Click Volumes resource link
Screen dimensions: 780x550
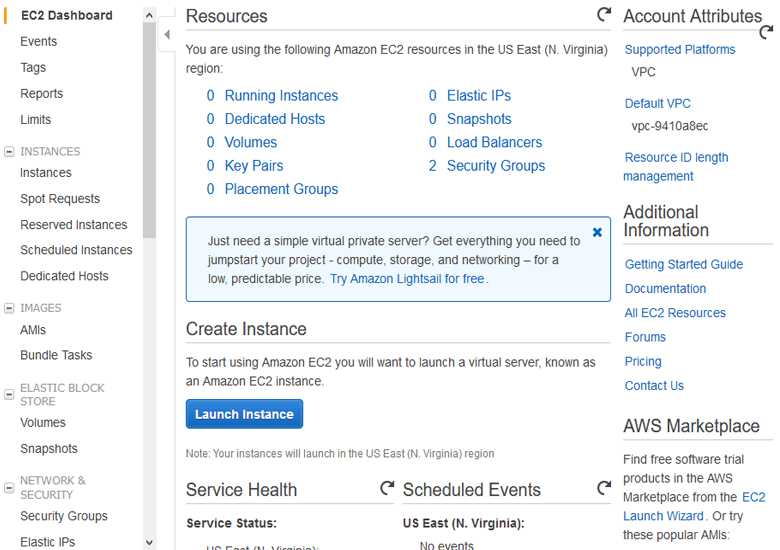coord(251,142)
